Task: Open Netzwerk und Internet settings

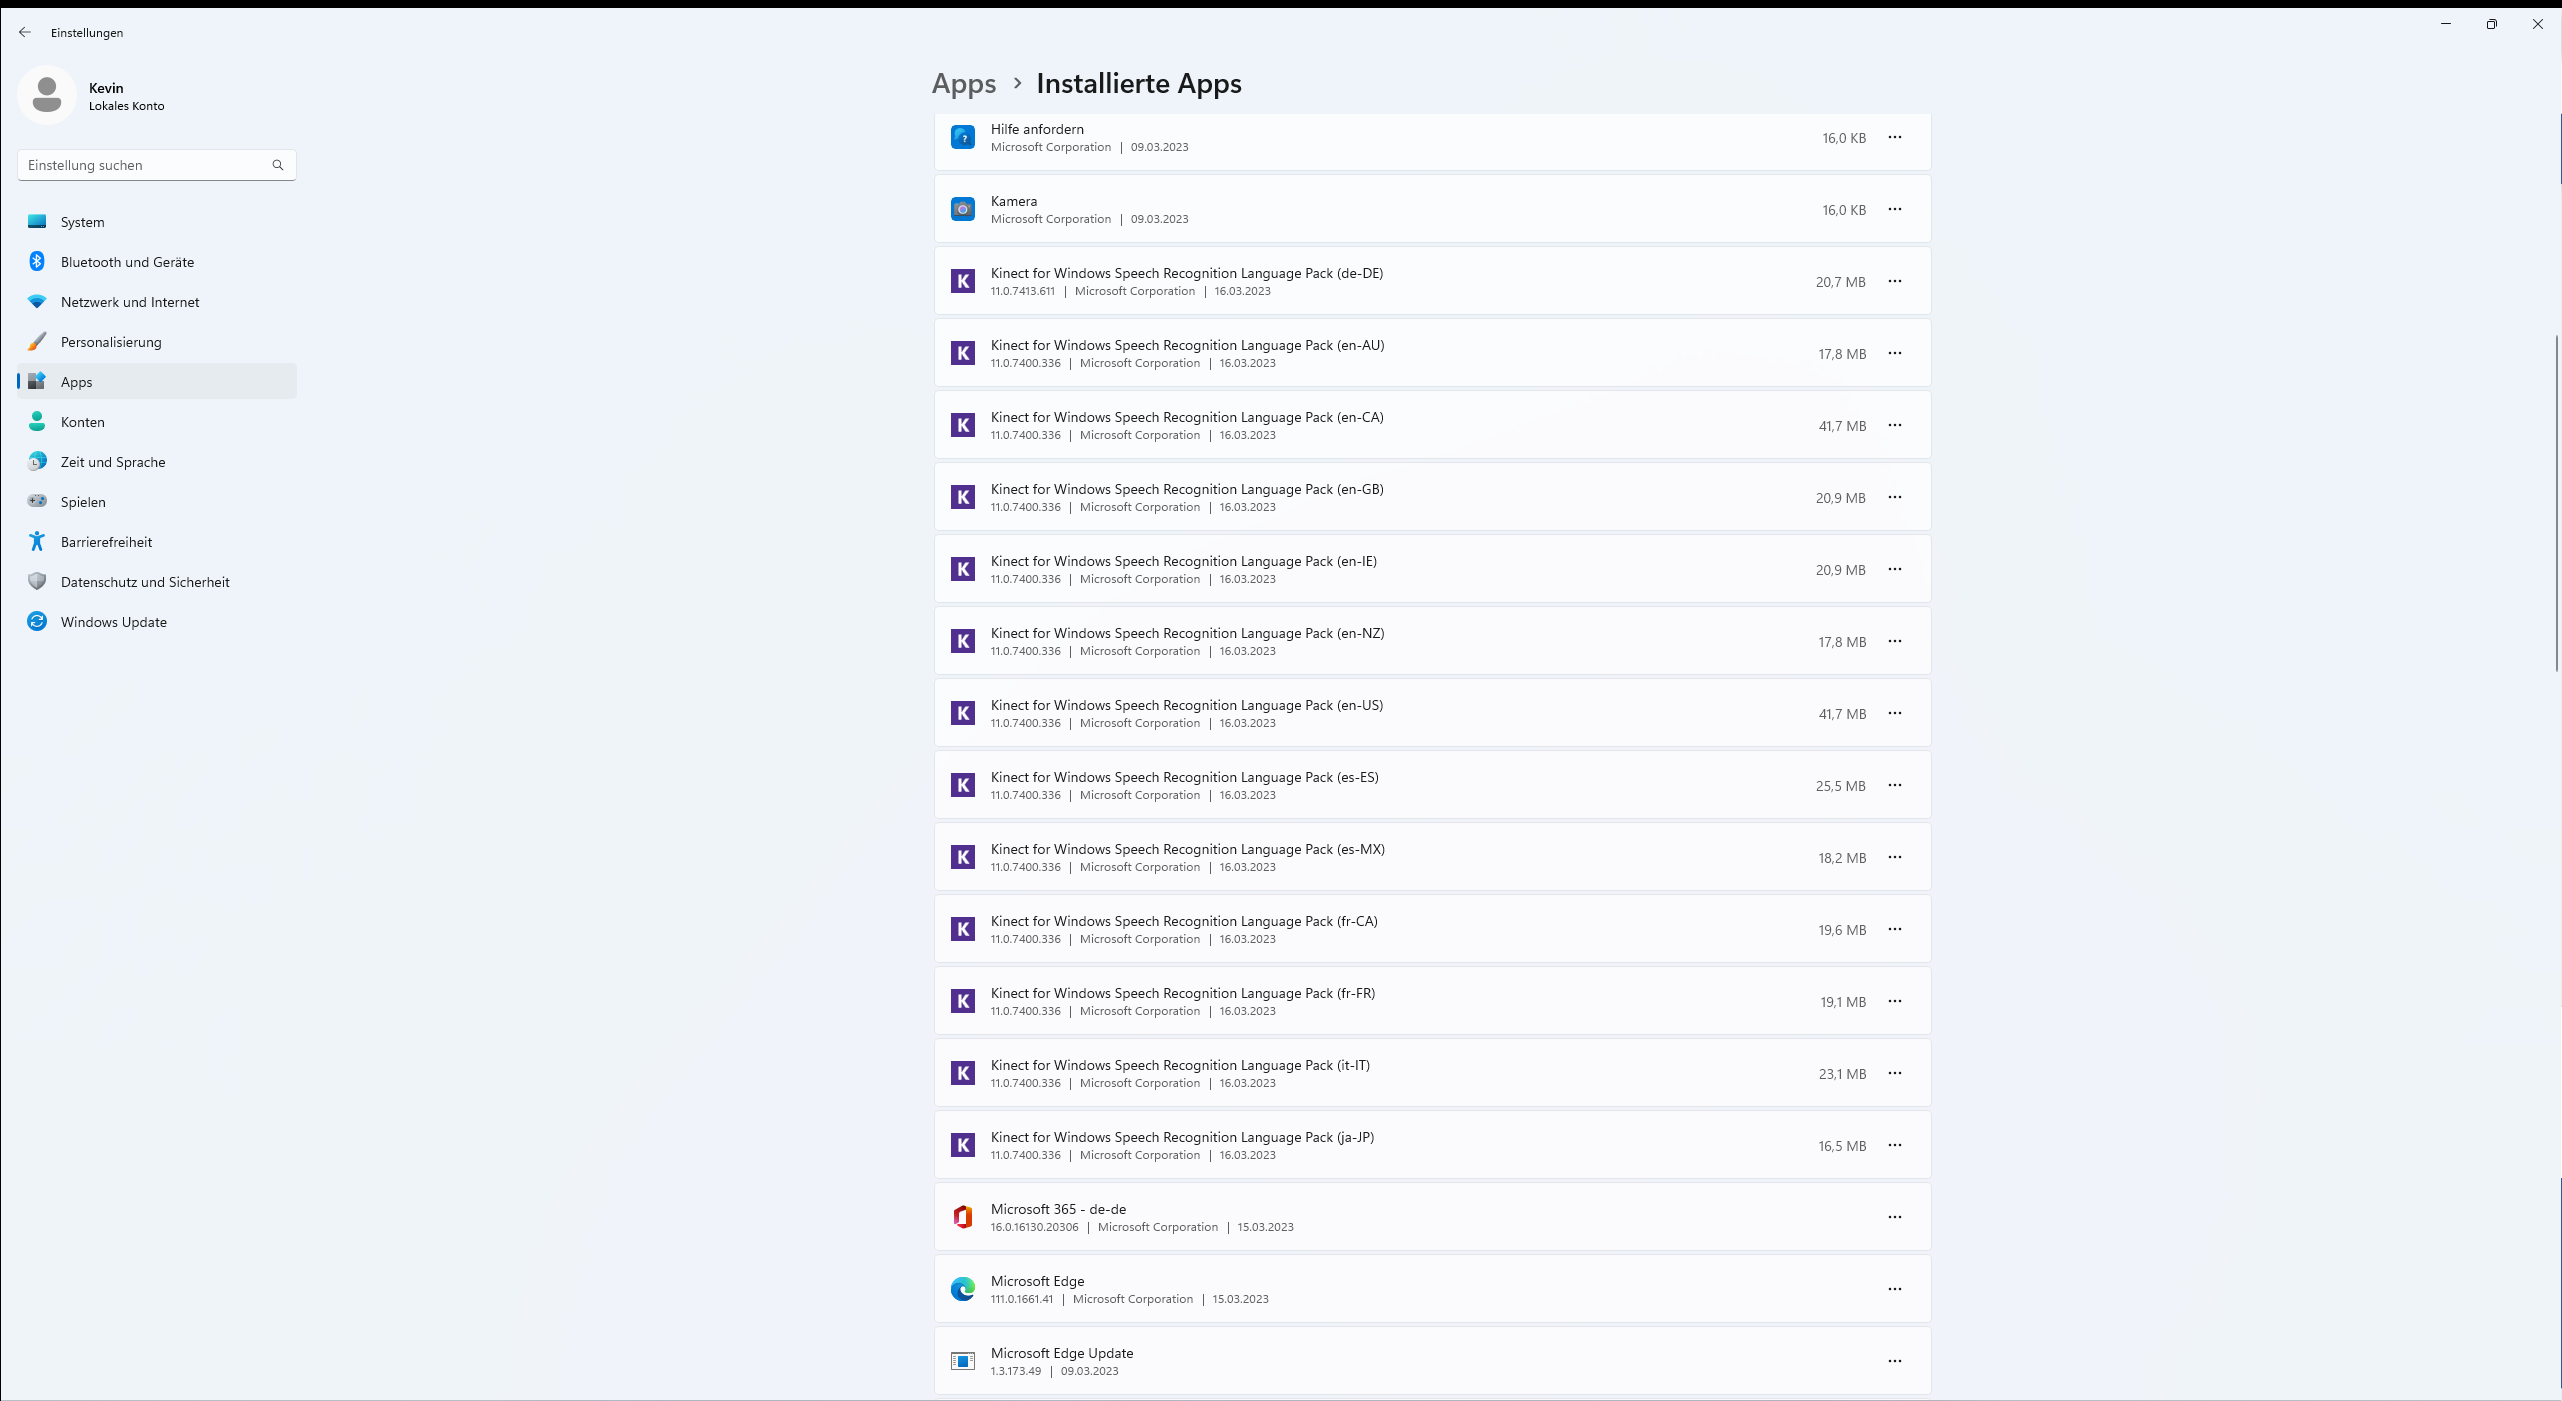Action: [130, 301]
